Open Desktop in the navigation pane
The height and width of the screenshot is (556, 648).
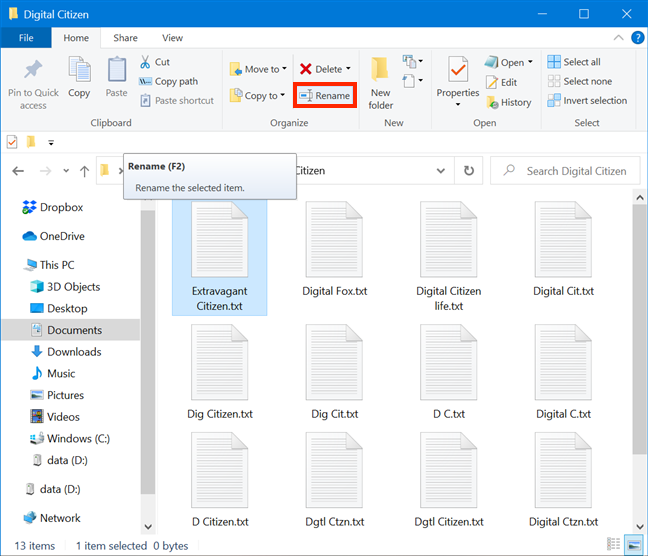(x=59, y=308)
